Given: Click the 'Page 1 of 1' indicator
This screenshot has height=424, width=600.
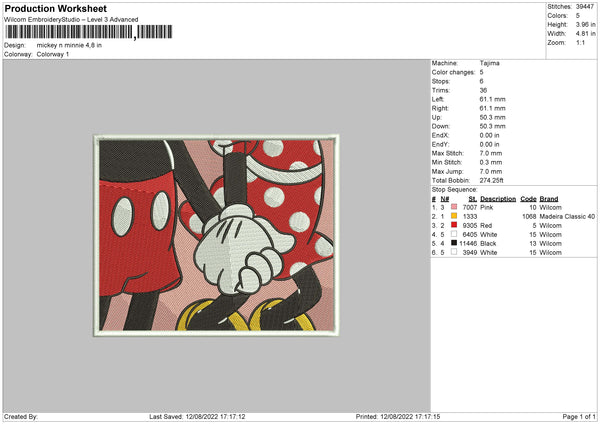Looking at the screenshot, I should tap(579, 416).
